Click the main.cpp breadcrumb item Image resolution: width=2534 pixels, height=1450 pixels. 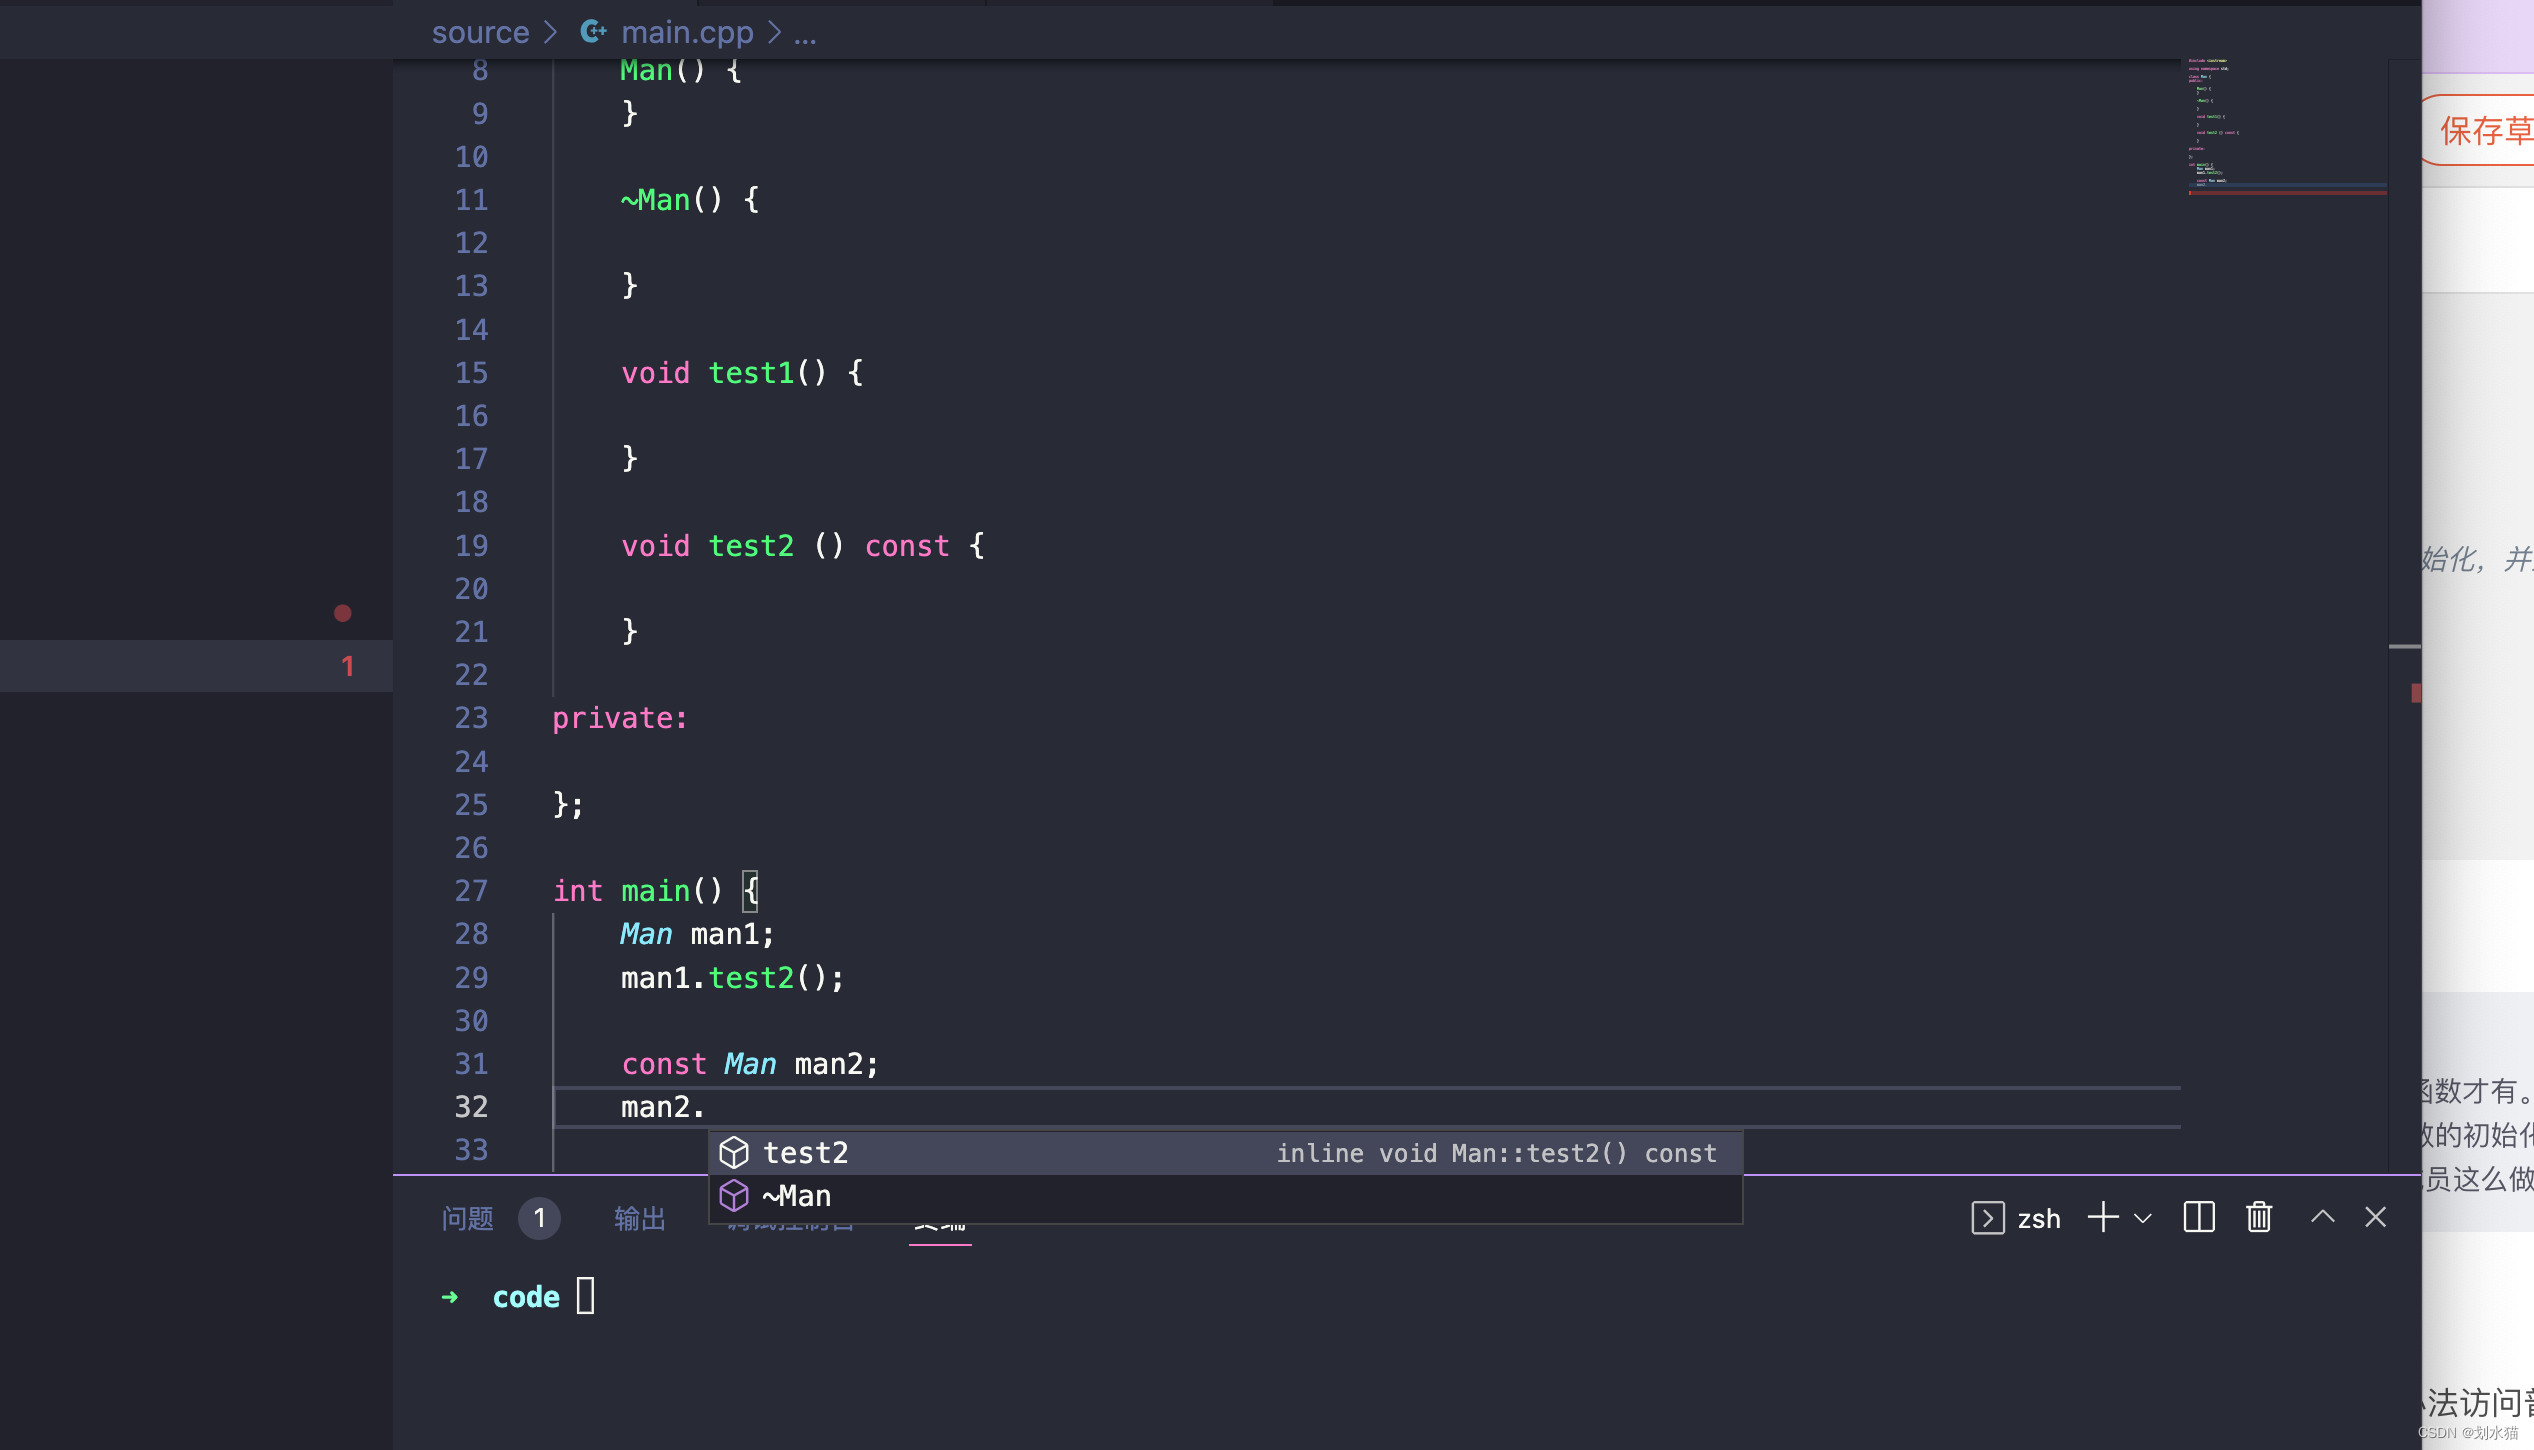click(x=687, y=32)
